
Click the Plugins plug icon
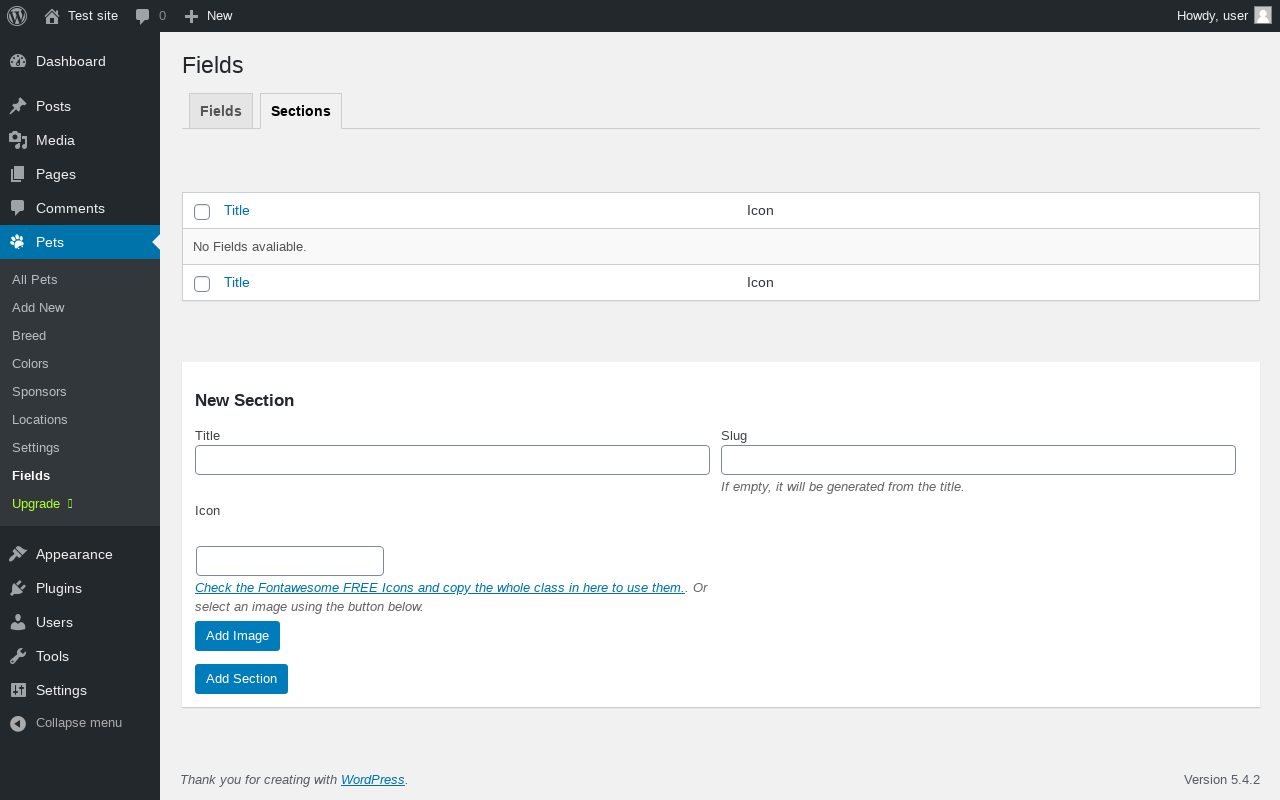[x=18, y=588]
